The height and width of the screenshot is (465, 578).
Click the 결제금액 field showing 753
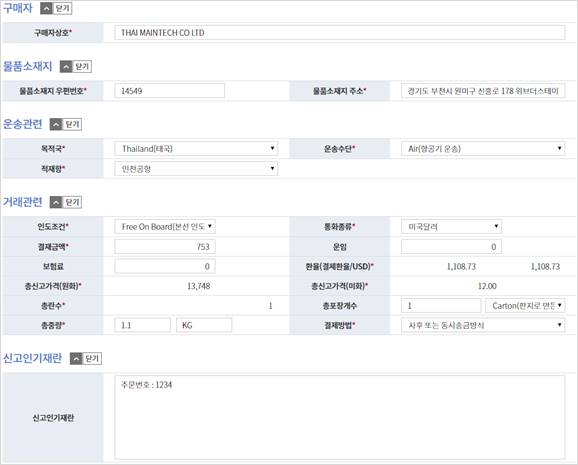click(x=165, y=247)
